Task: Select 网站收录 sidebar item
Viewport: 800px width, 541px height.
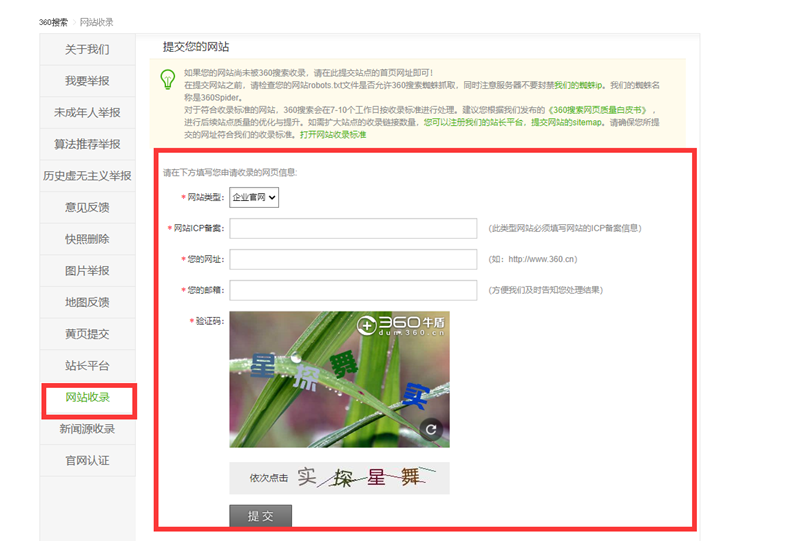Action: (x=87, y=398)
